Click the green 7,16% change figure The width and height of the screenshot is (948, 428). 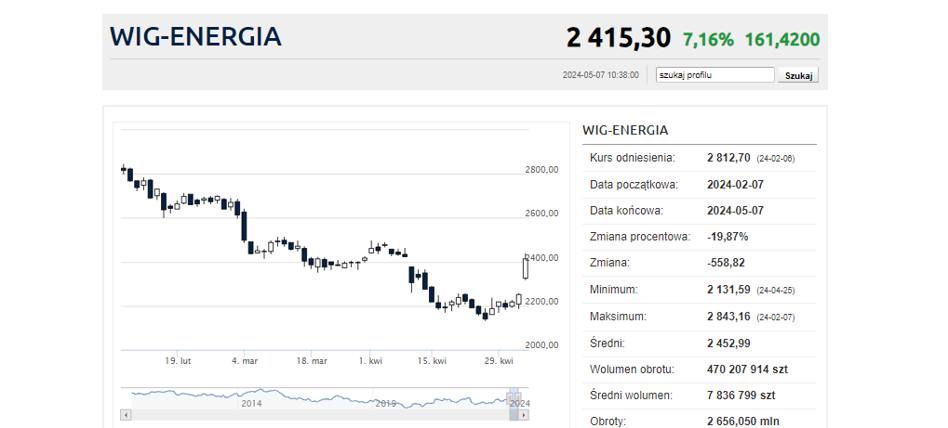click(709, 40)
